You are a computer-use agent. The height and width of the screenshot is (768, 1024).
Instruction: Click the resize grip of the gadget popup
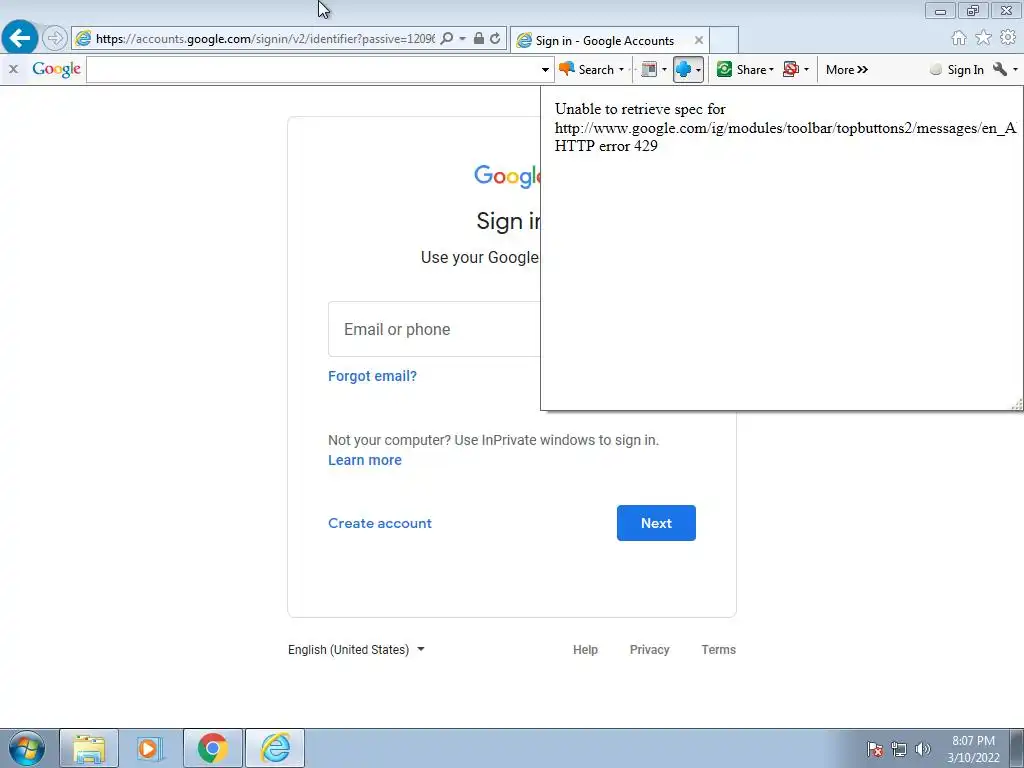(1017, 405)
